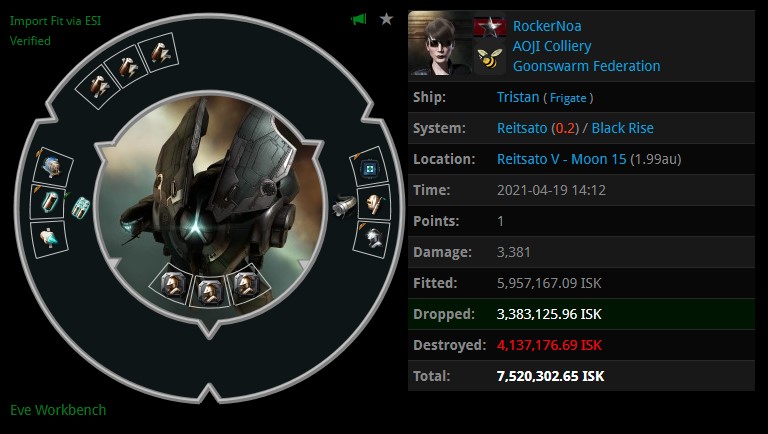Viewport: 768px width, 434px height.
Task: Select the blue square damage control module
Action: click(x=370, y=168)
